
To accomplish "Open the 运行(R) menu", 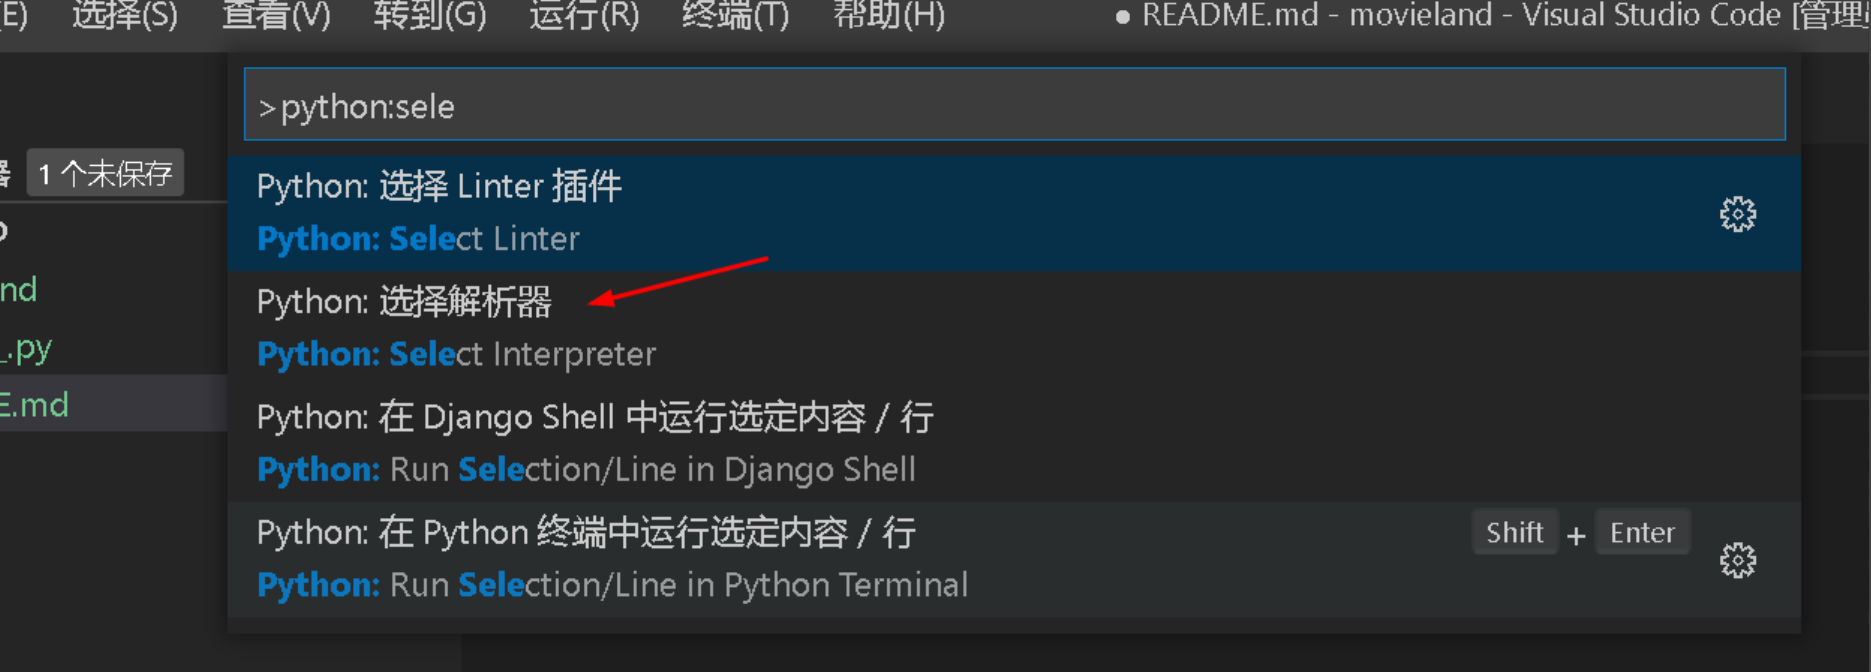I will pos(584,15).
